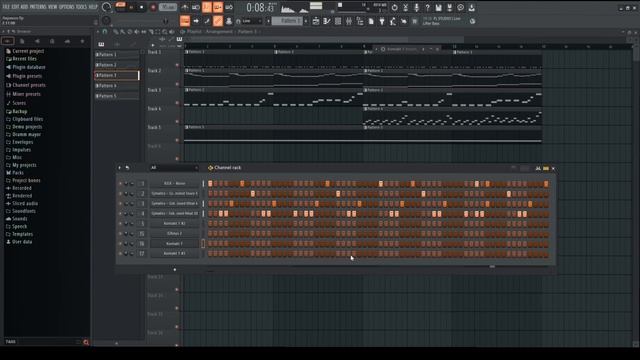The height and width of the screenshot is (360, 640).
Task: Open the PATTERNS menu
Action: point(38,7)
